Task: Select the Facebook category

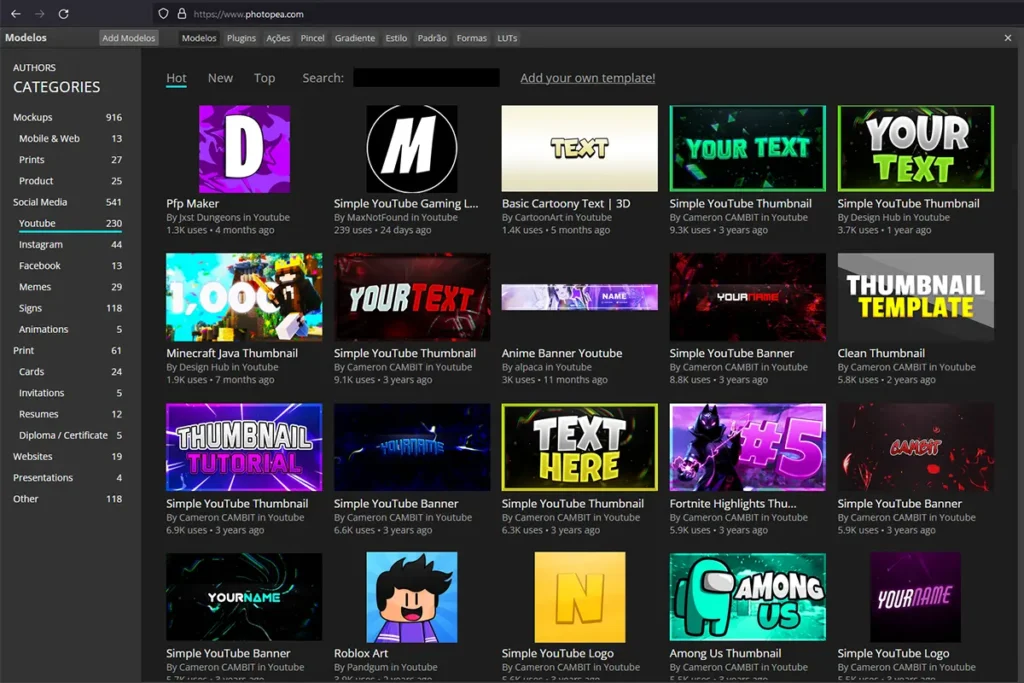Action: 70,266
